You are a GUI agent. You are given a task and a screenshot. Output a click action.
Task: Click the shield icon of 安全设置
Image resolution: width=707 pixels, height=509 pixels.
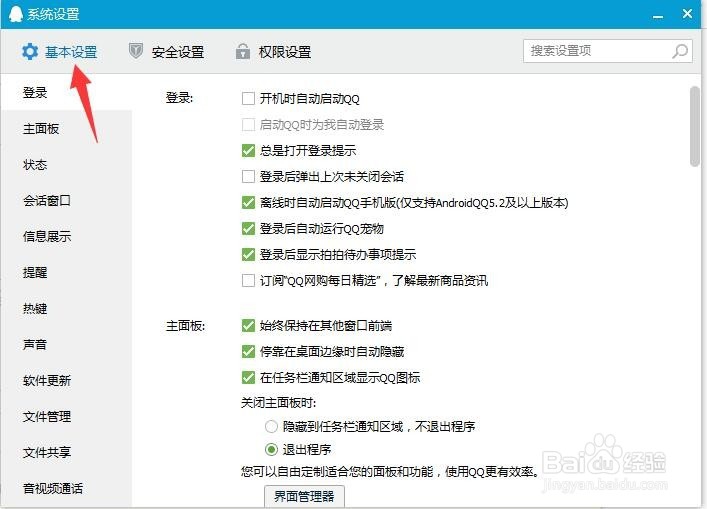(x=136, y=51)
